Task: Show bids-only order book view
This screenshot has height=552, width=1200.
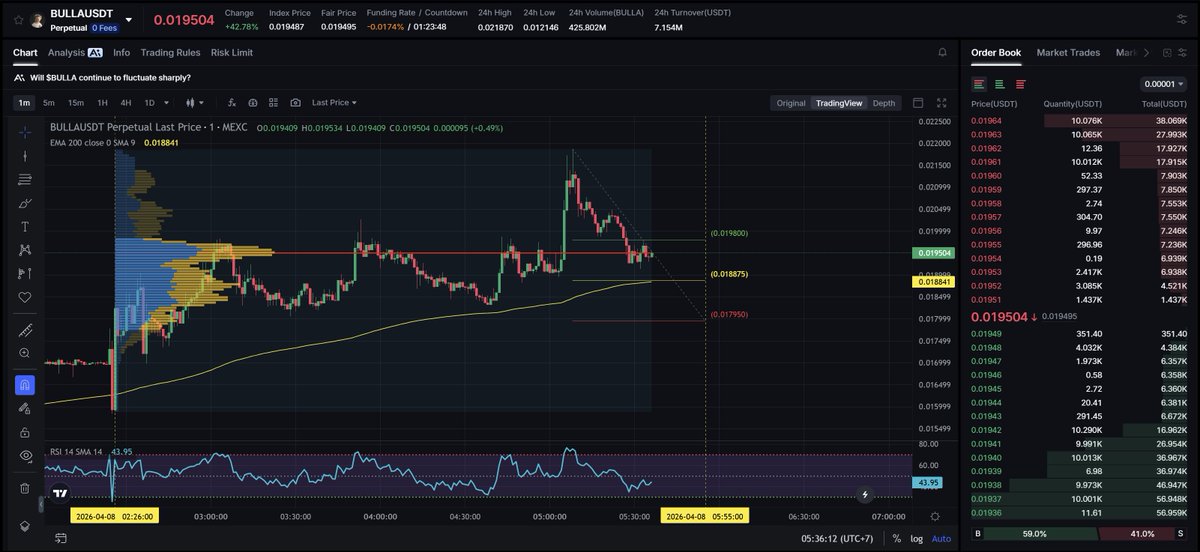Action: (999, 84)
